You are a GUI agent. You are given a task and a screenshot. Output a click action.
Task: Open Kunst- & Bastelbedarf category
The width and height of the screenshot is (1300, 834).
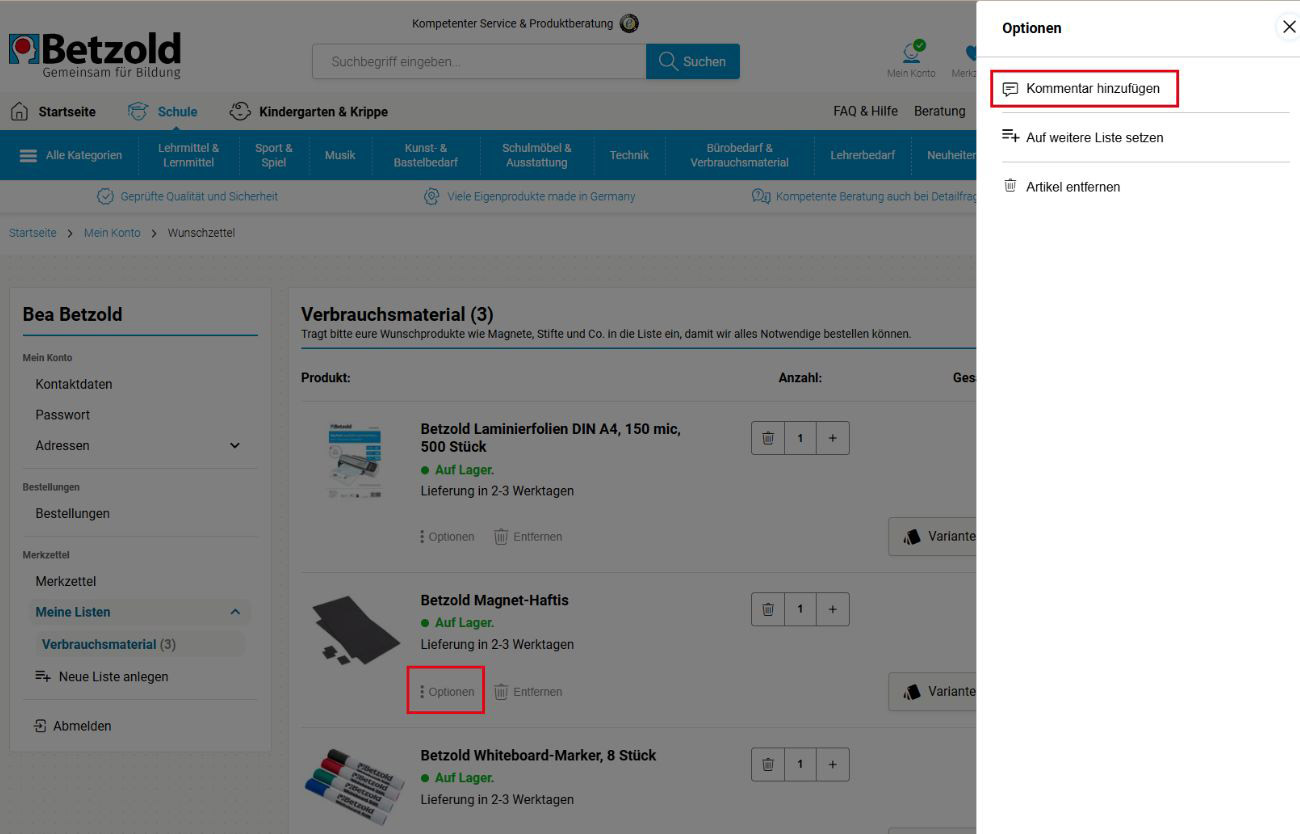426,155
